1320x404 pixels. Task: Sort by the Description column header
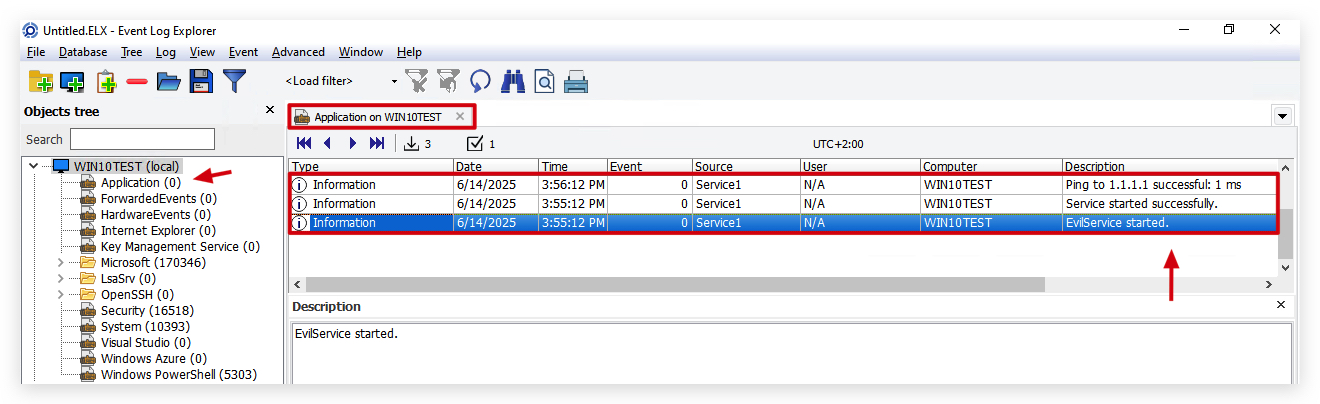(x=1170, y=166)
